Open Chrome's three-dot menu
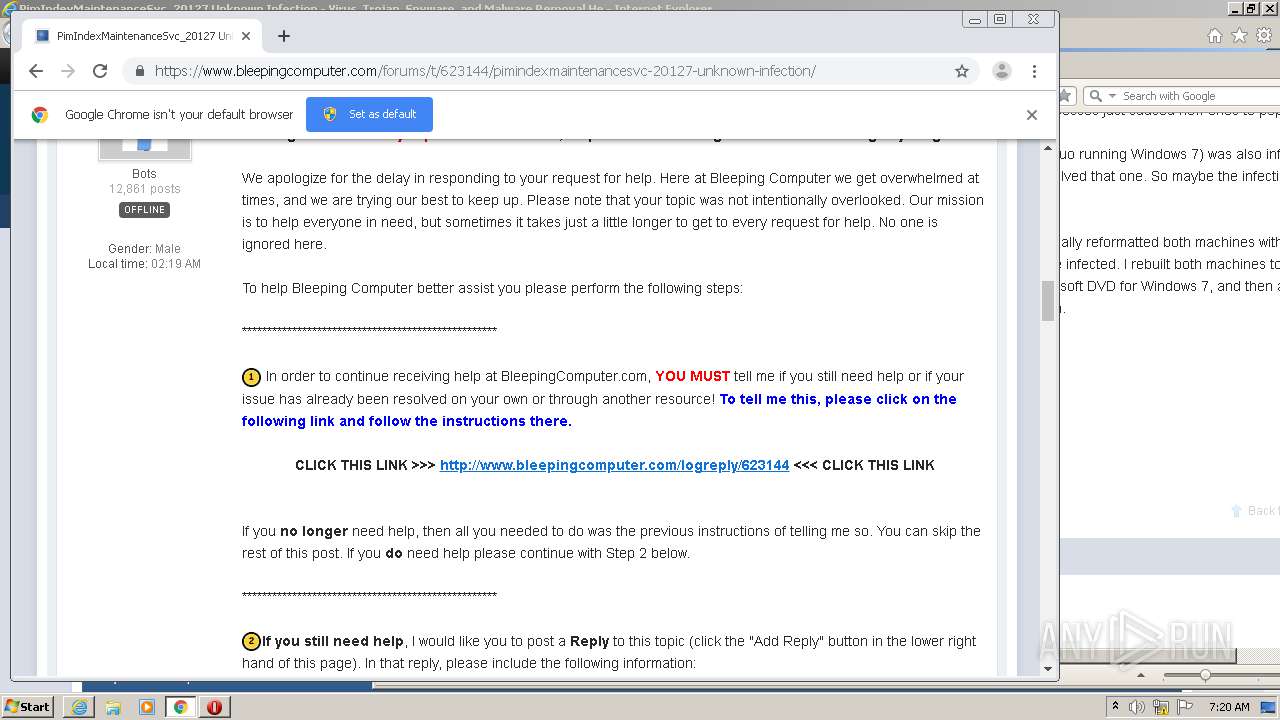This screenshot has height=720, width=1280. pyautogui.click(x=1034, y=71)
